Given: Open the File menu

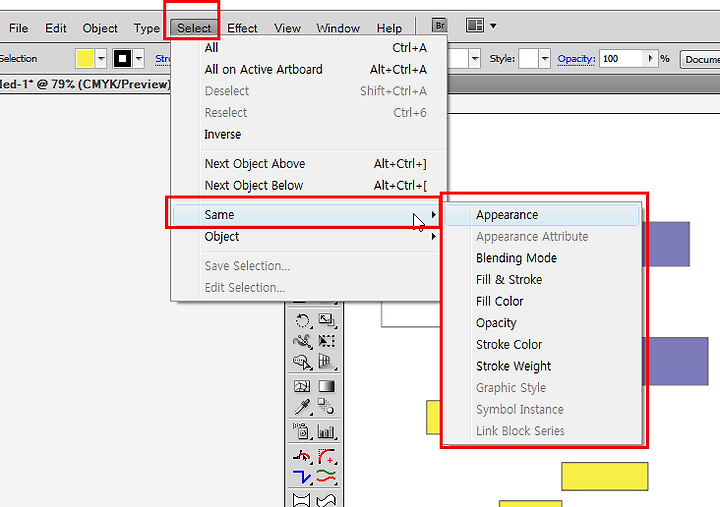Looking at the screenshot, I should pyautogui.click(x=18, y=28).
